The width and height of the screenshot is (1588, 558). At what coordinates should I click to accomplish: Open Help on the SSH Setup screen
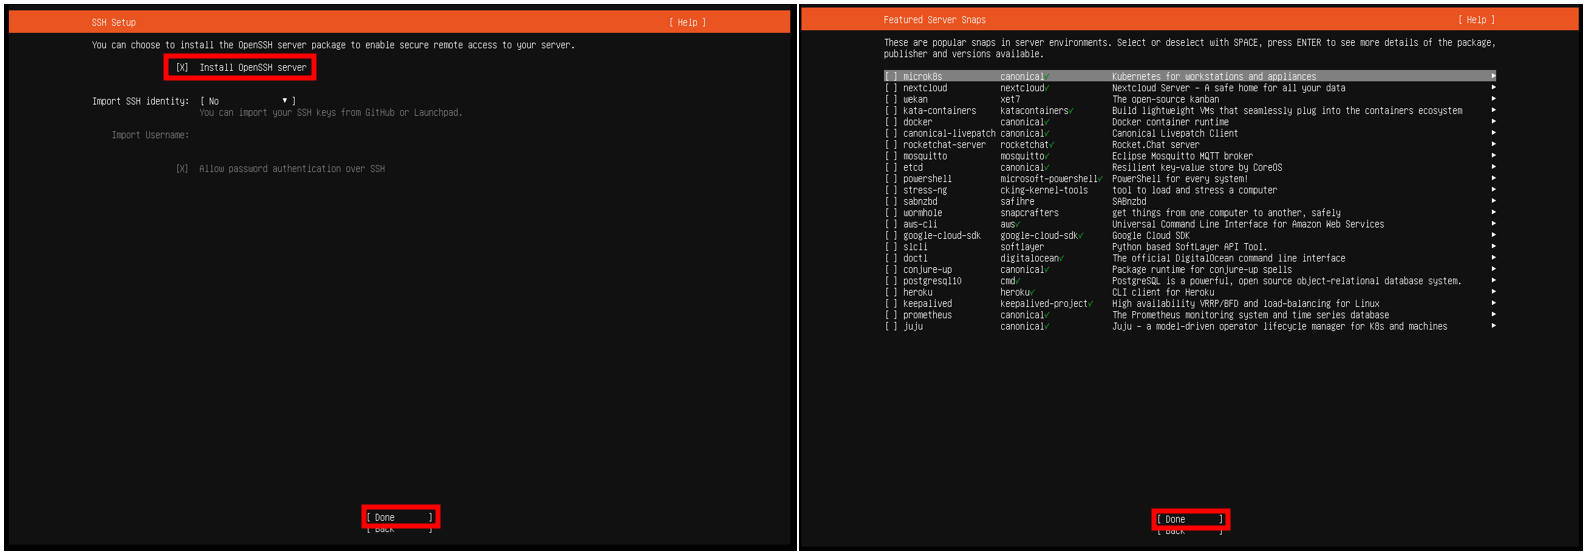(687, 22)
